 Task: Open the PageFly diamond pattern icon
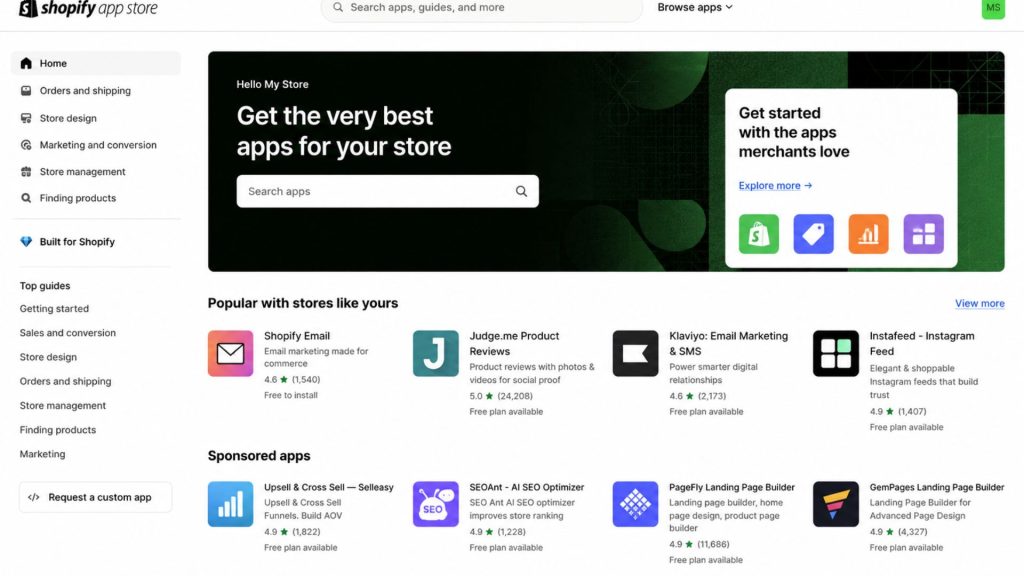coord(635,504)
